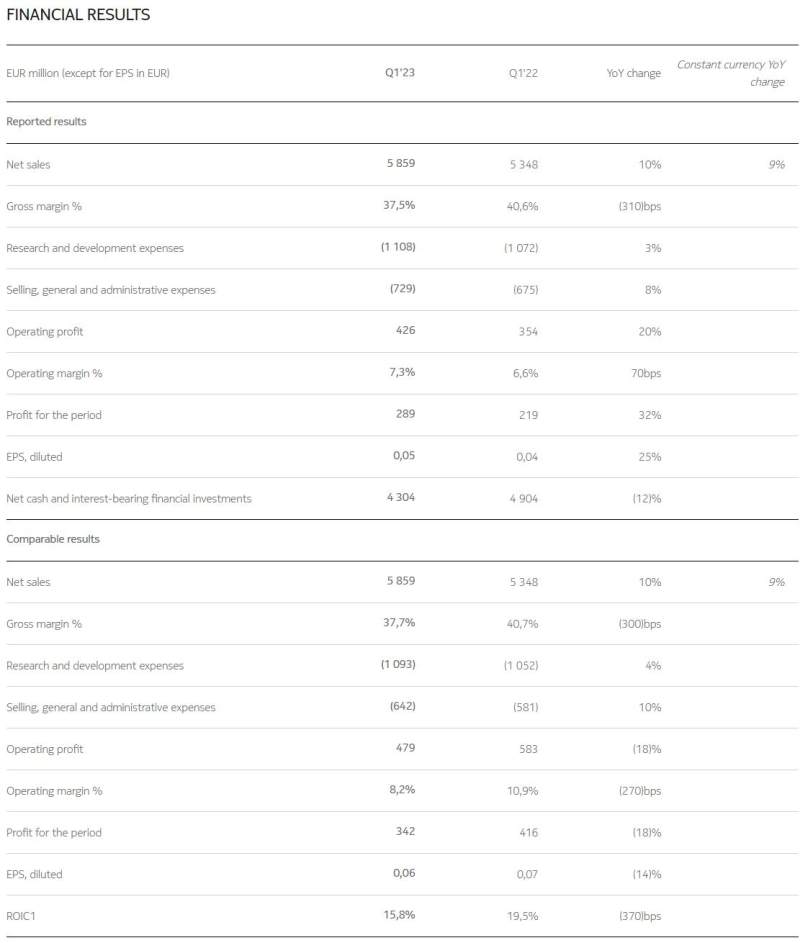The width and height of the screenshot is (800, 943).
Task: Select the 4 304 net cash value
Action: [x=399, y=497]
